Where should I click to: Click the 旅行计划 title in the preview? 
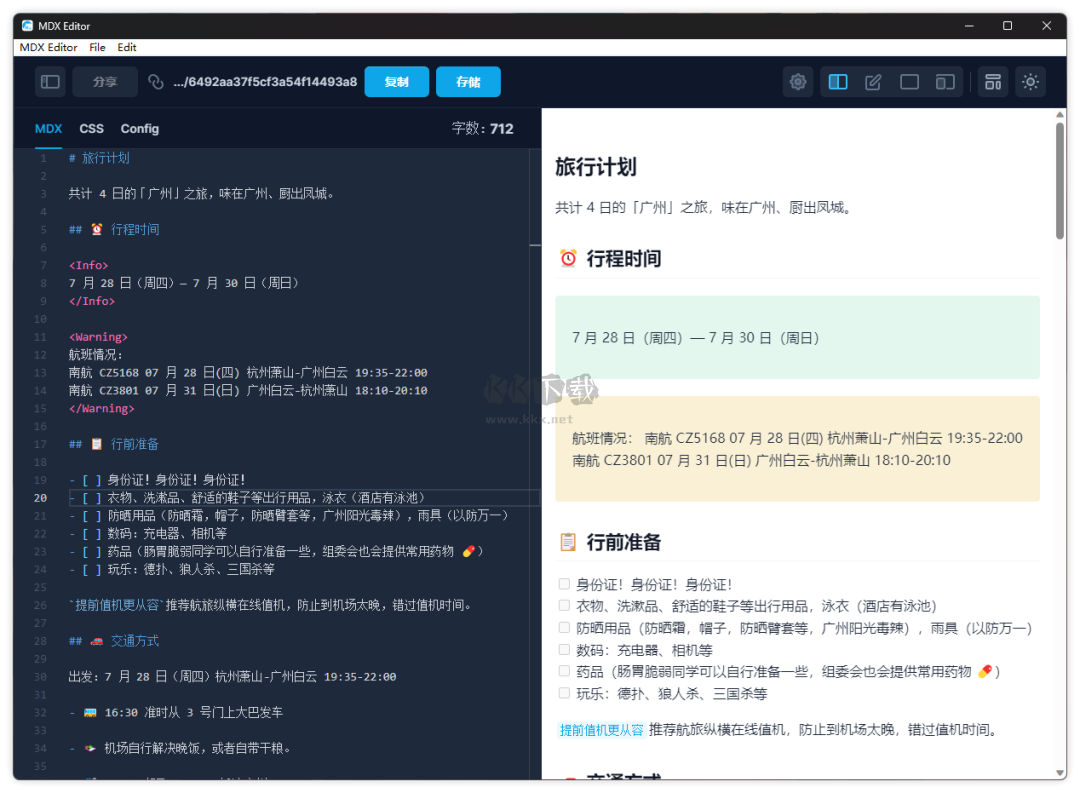pyautogui.click(x=595, y=167)
